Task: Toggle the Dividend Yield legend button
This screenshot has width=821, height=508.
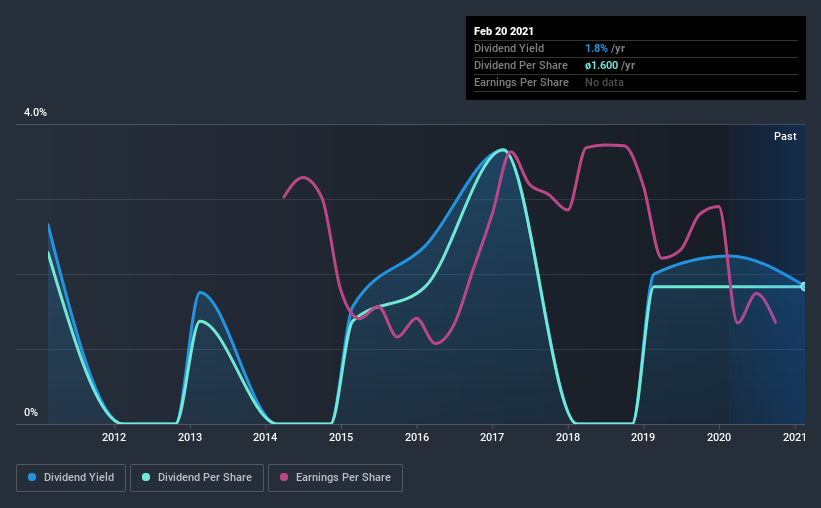Action: (x=71, y=478)
